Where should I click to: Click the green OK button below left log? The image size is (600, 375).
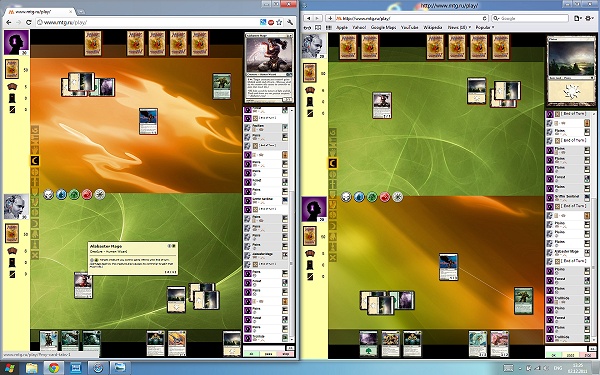tap(251, 354)
